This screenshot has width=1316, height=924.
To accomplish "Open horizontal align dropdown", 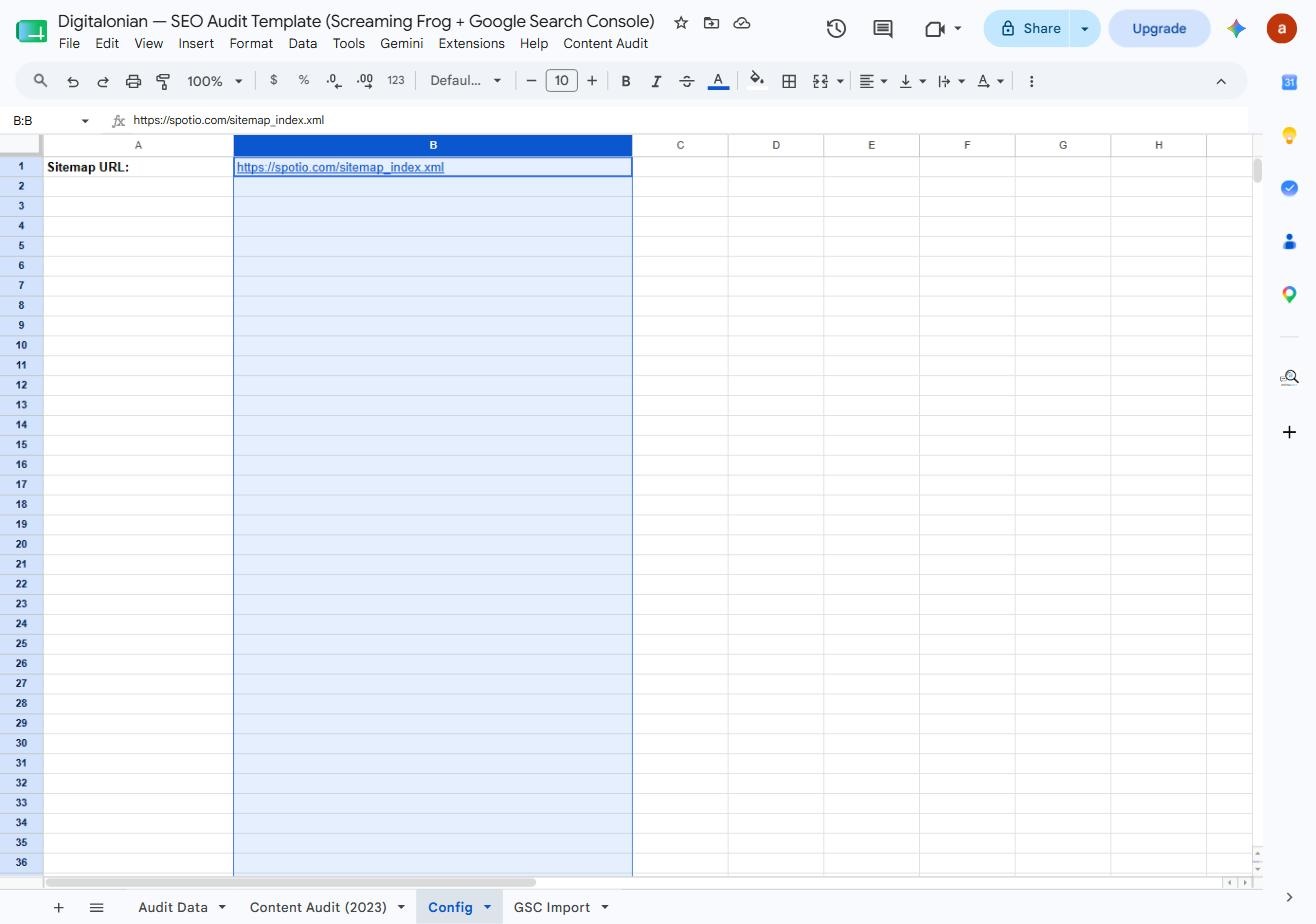I will [873, 81].
